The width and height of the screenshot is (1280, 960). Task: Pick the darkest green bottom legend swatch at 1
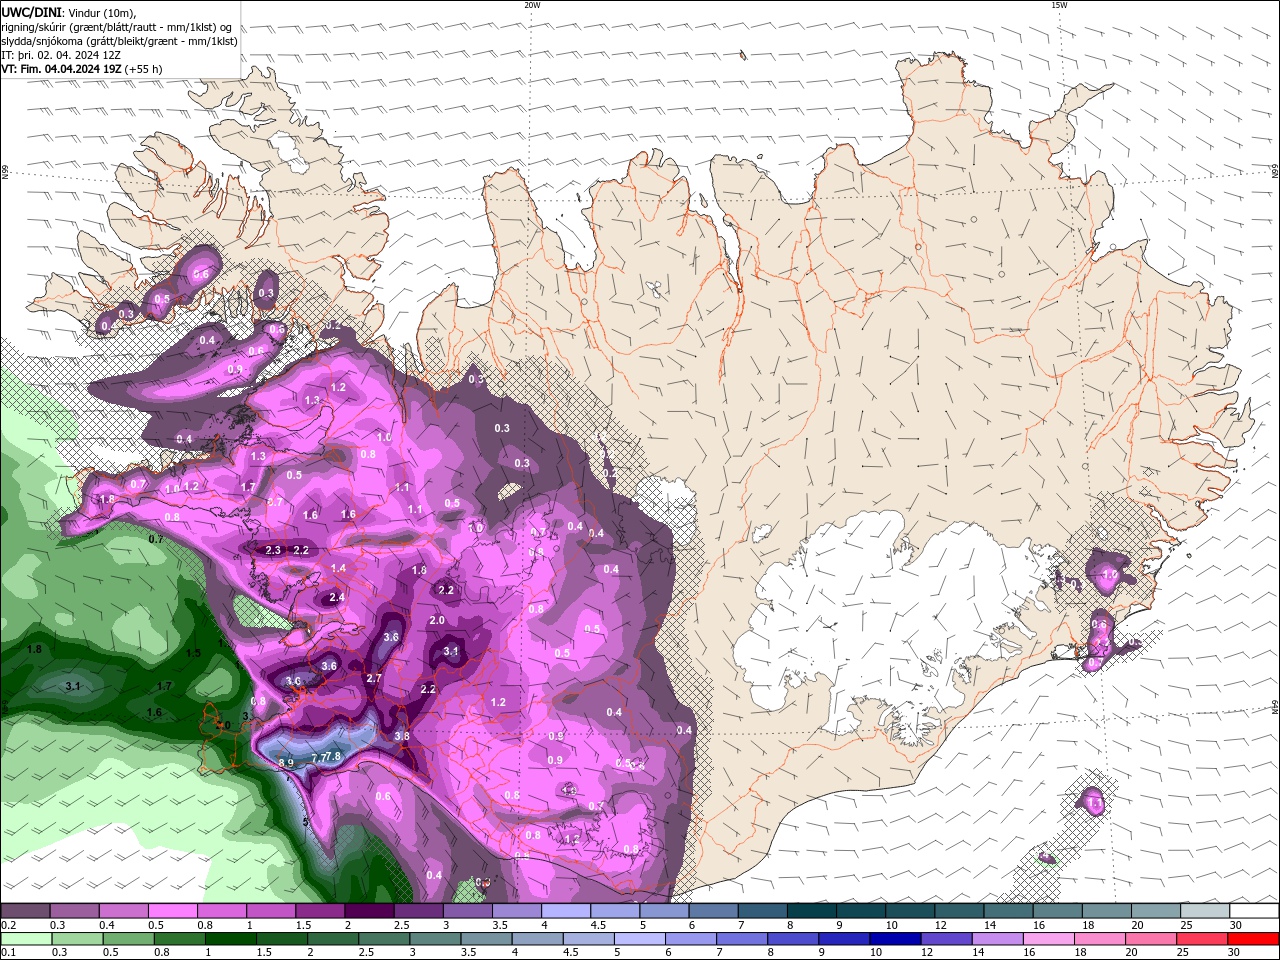click(230, 939)
